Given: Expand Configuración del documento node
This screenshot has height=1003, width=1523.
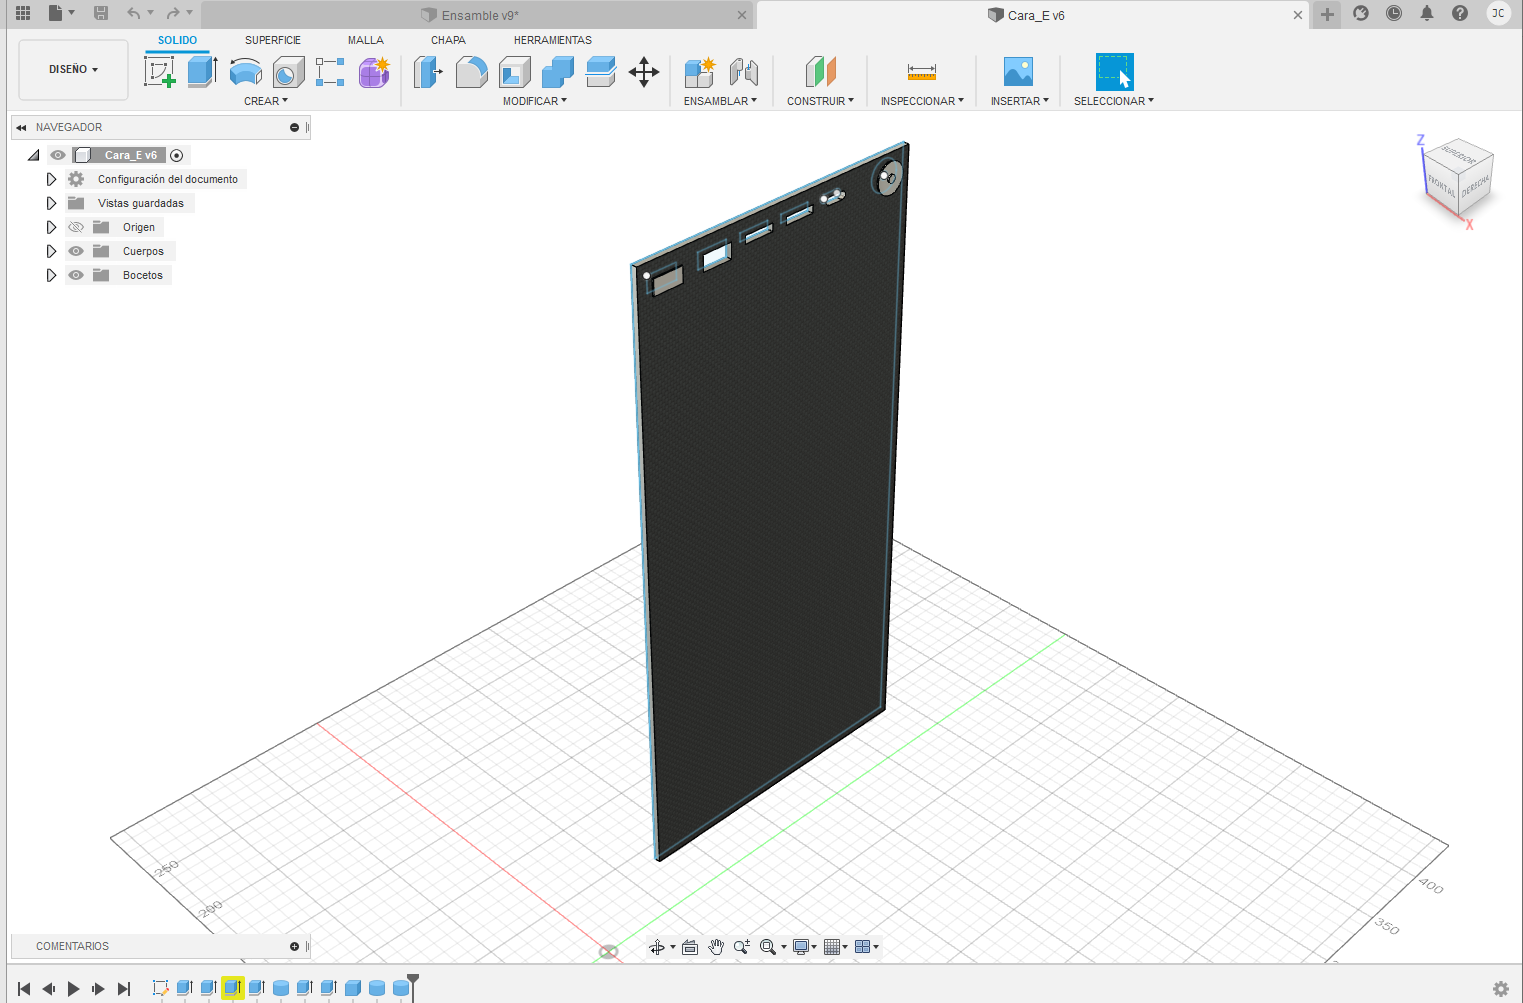Looking at the screenshot, I should (51, 179).
